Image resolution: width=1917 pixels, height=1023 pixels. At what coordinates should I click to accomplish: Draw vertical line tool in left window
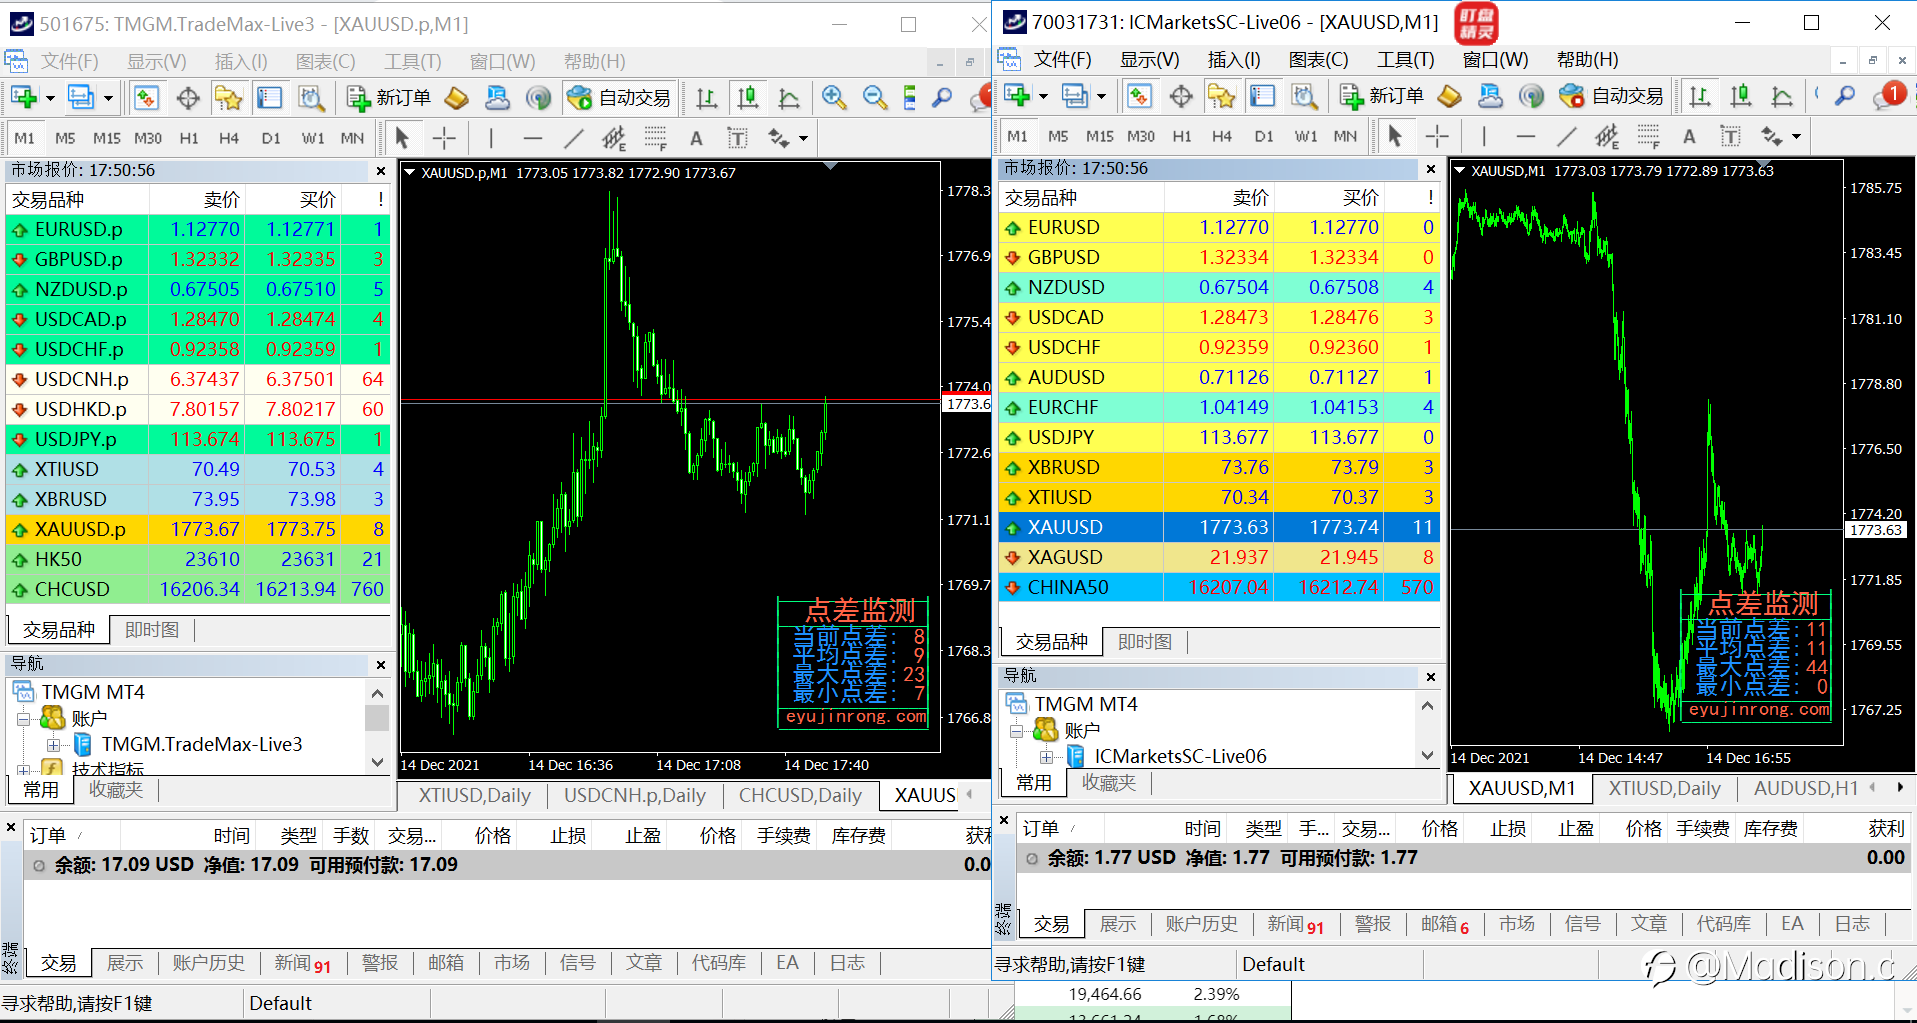coord(491,138)
